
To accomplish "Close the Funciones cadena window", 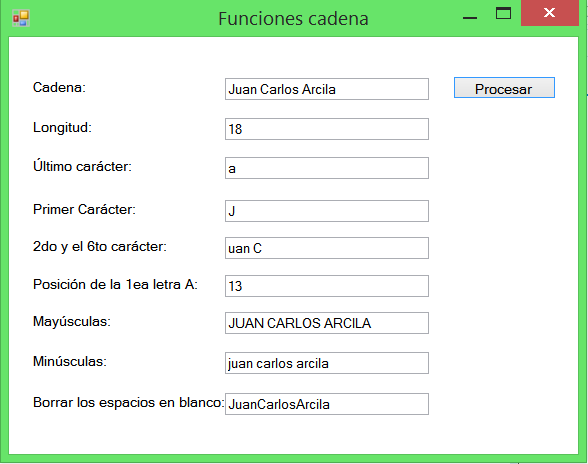I will pyautogui.click(x=550, y=13).
